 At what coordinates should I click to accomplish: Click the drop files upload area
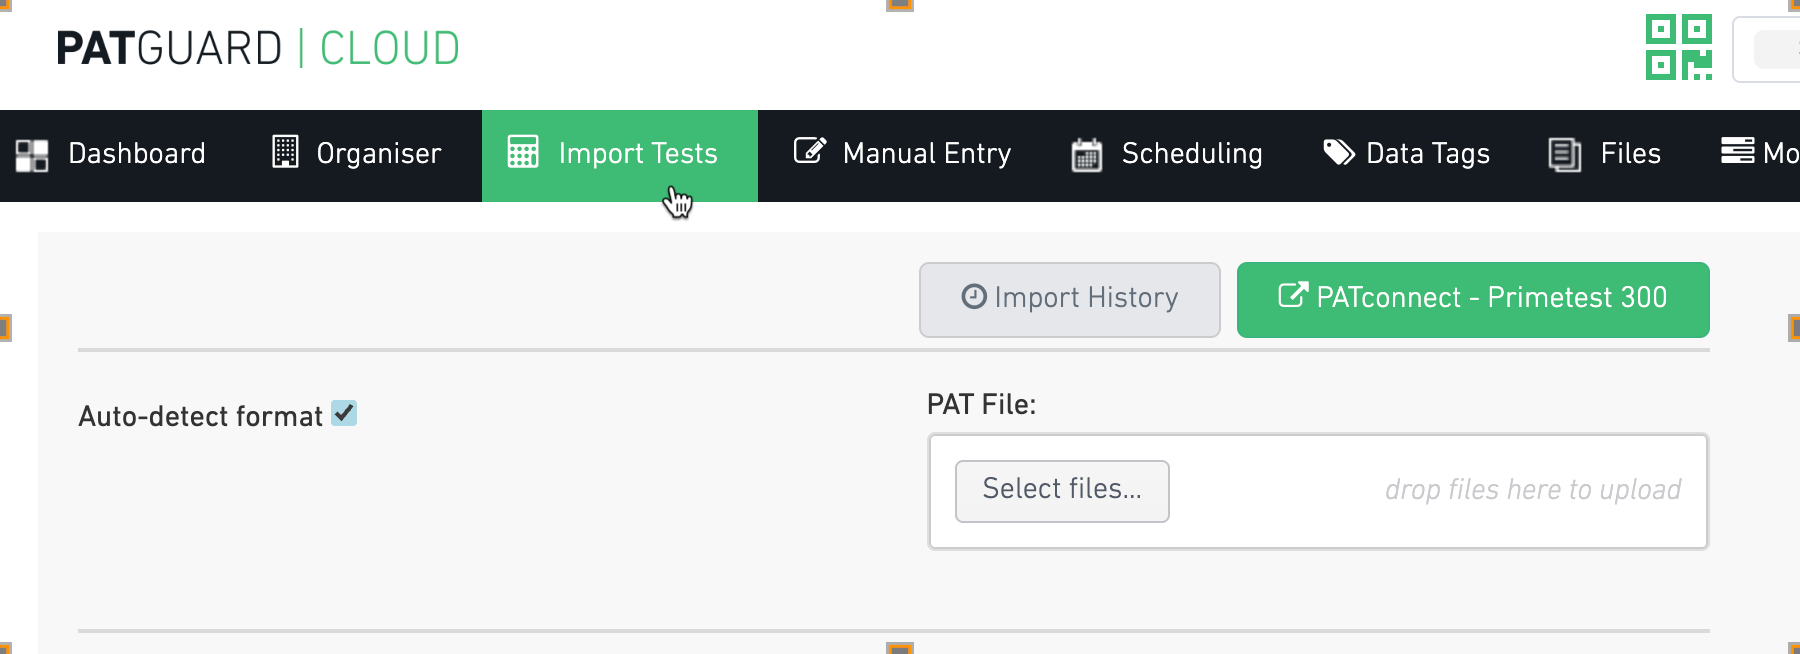click(x=1318, y=491)
